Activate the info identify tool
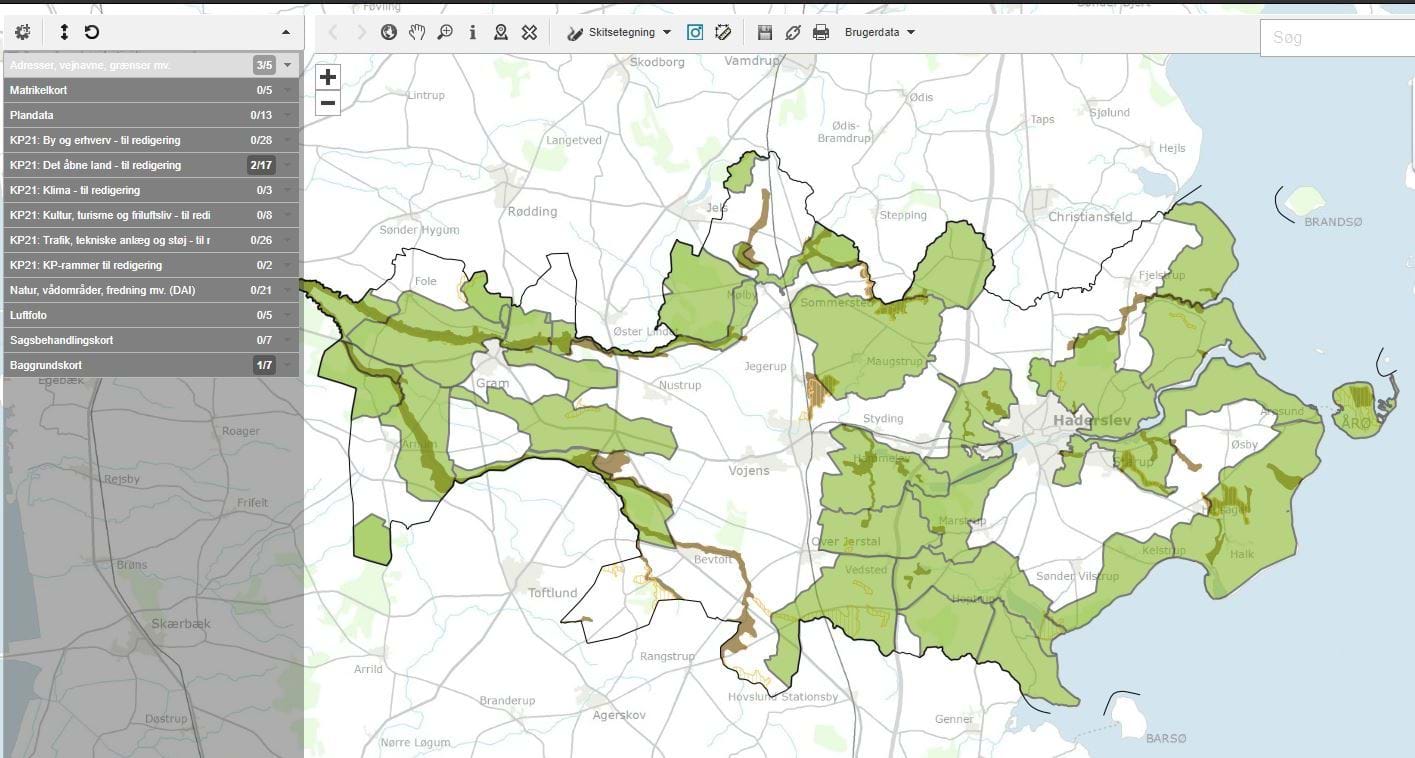 [473, 32]
